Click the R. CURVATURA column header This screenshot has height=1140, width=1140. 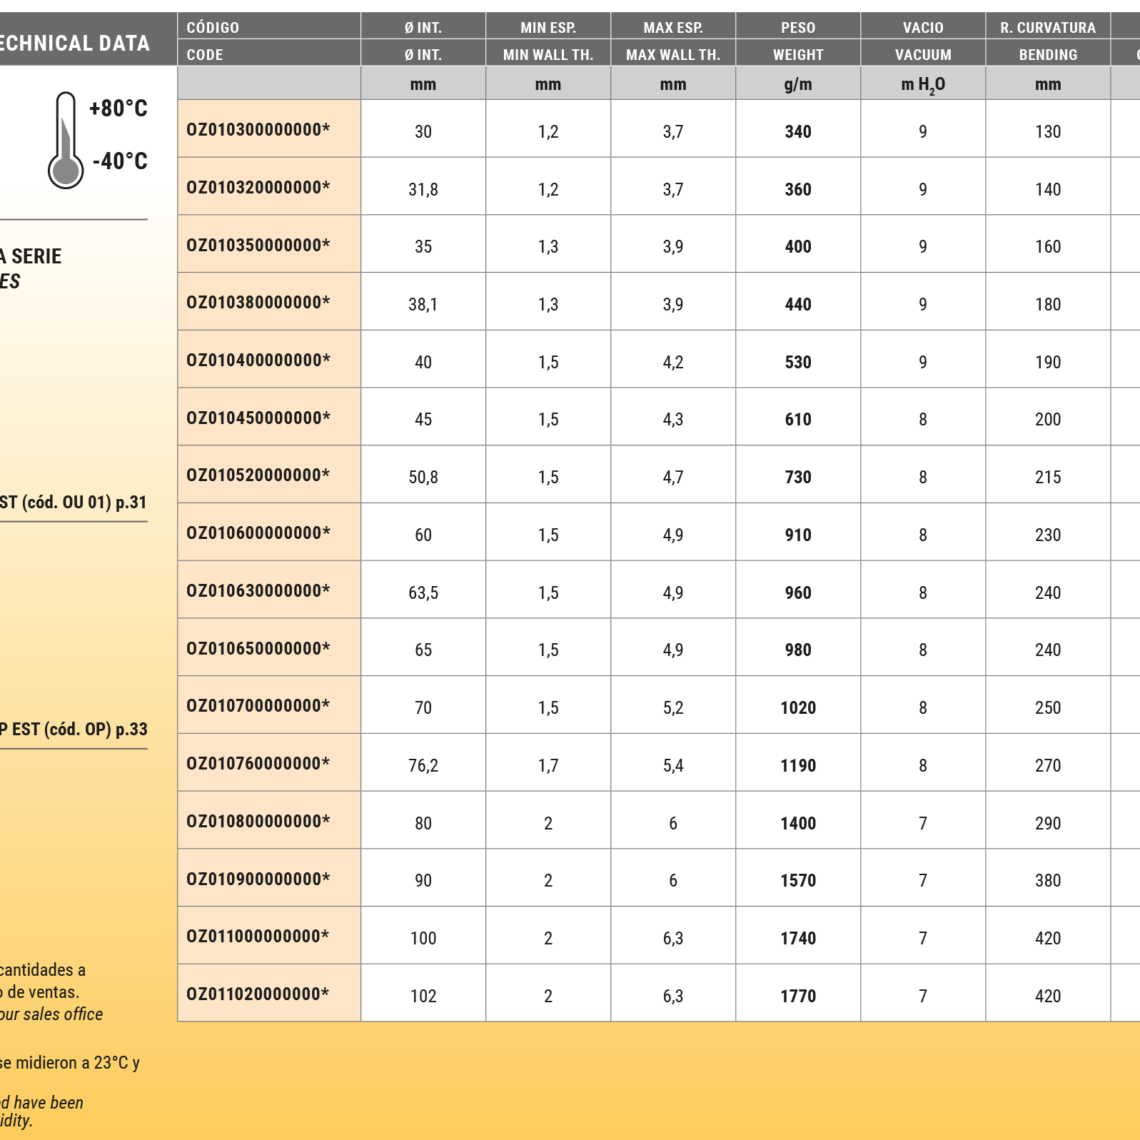coord(1047,27)
